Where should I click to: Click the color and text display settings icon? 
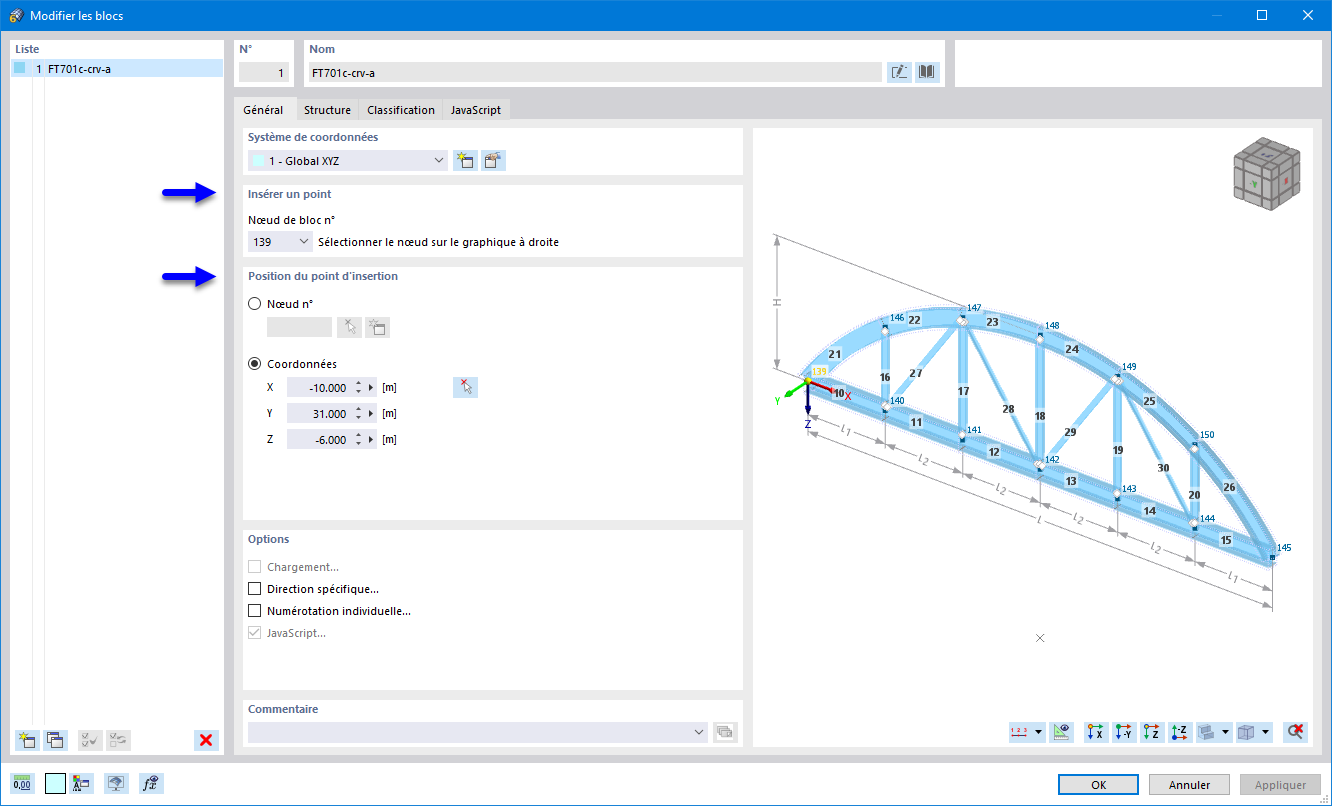click(82, 784)
